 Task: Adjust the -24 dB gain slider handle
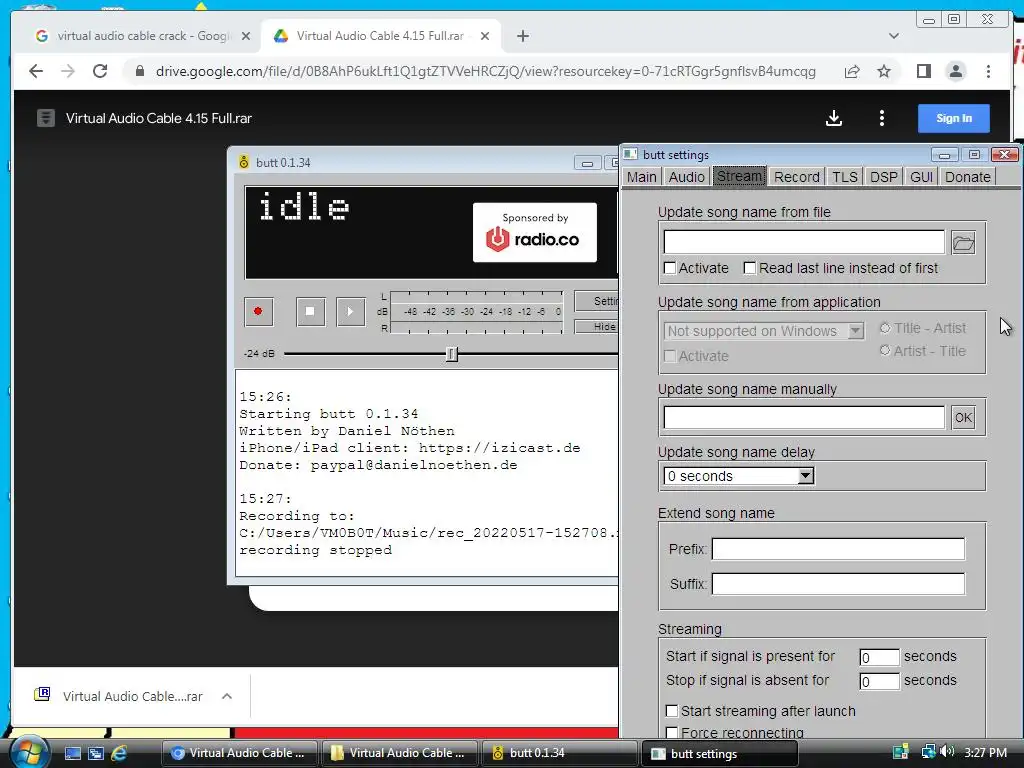[451, 354]
